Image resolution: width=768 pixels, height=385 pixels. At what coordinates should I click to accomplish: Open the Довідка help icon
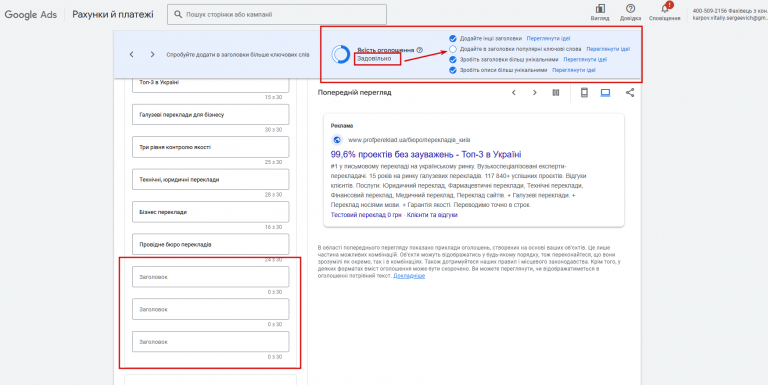tap(630, 9)
